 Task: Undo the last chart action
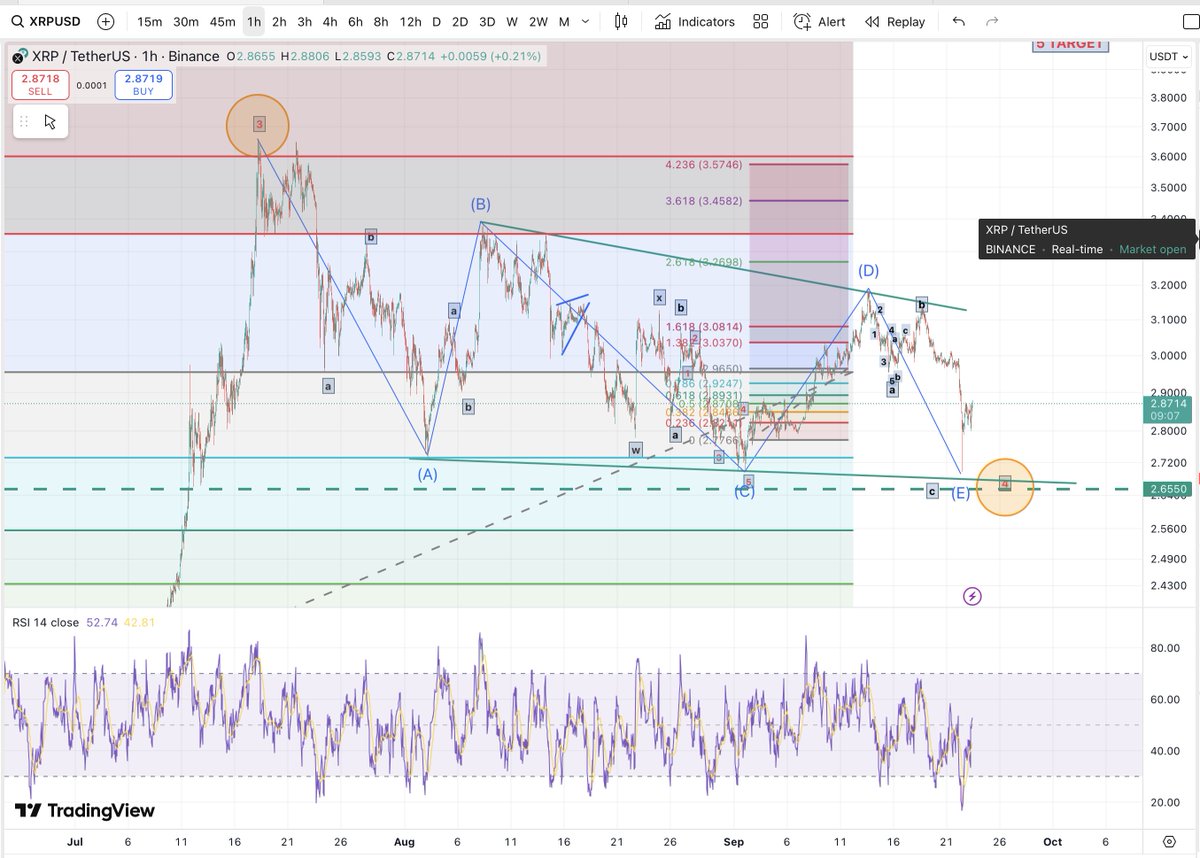pos(959,21)
